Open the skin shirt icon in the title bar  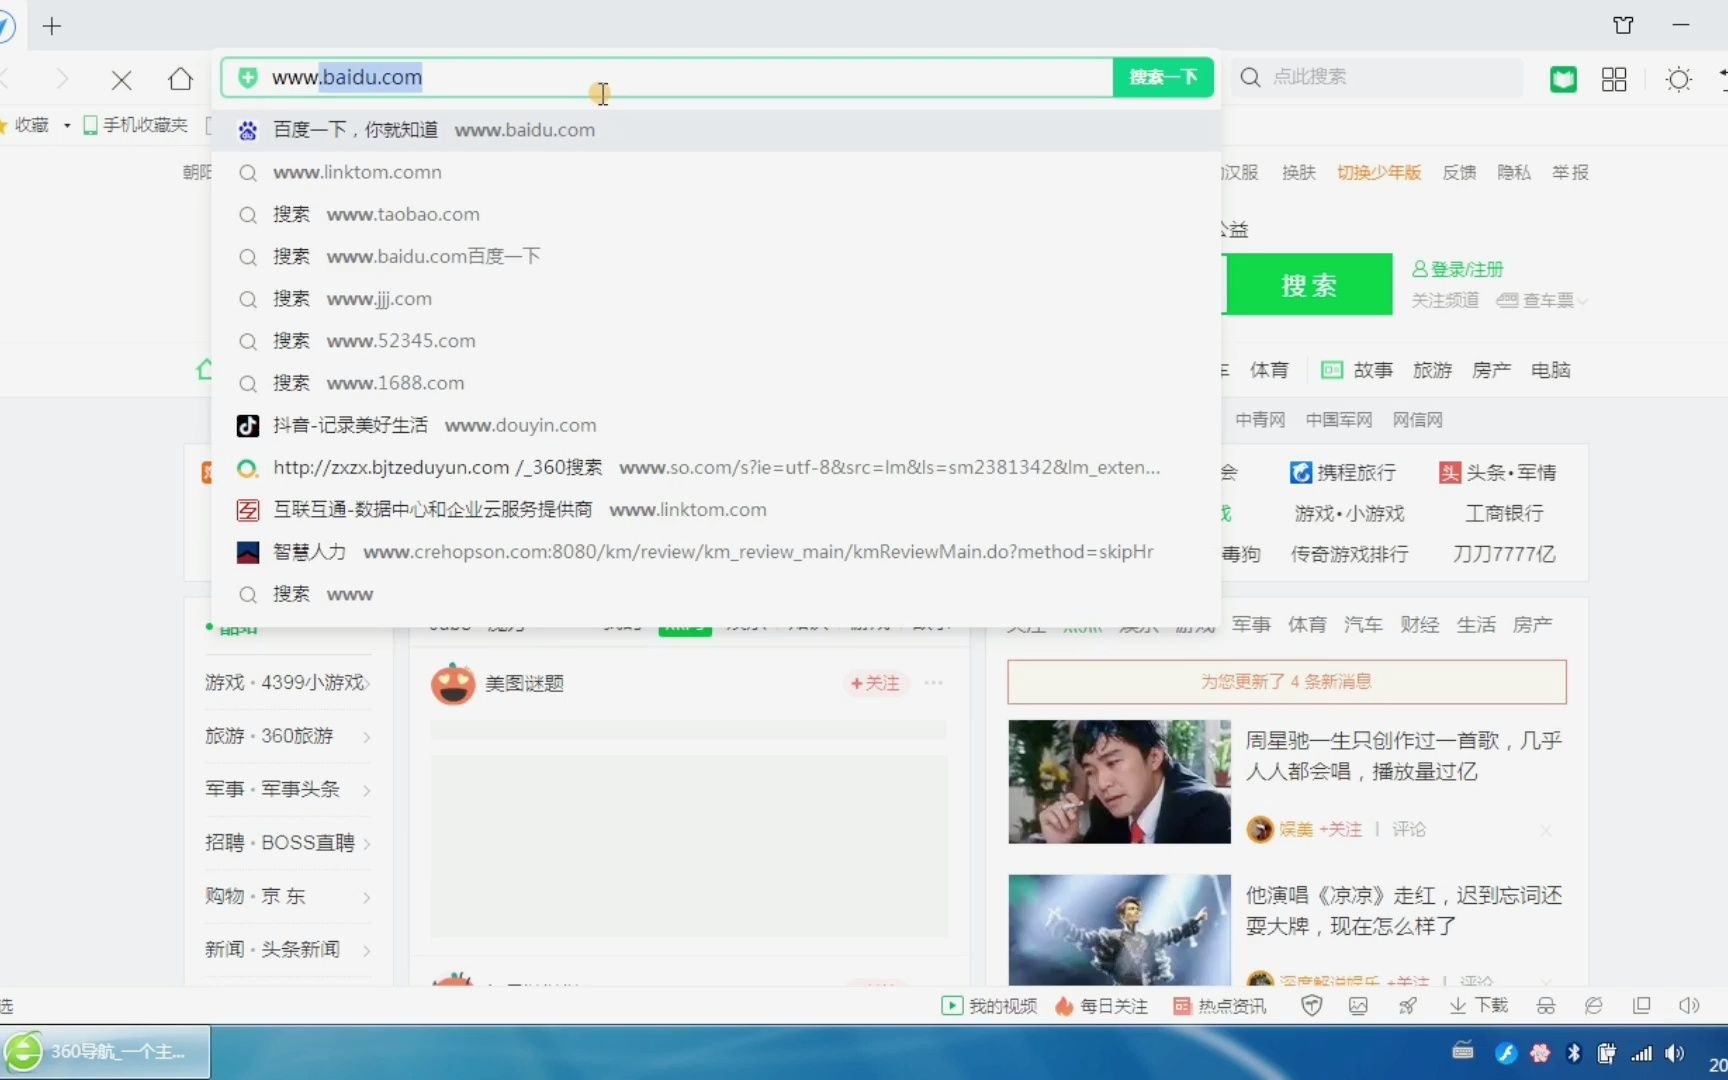coord(1623,25)
